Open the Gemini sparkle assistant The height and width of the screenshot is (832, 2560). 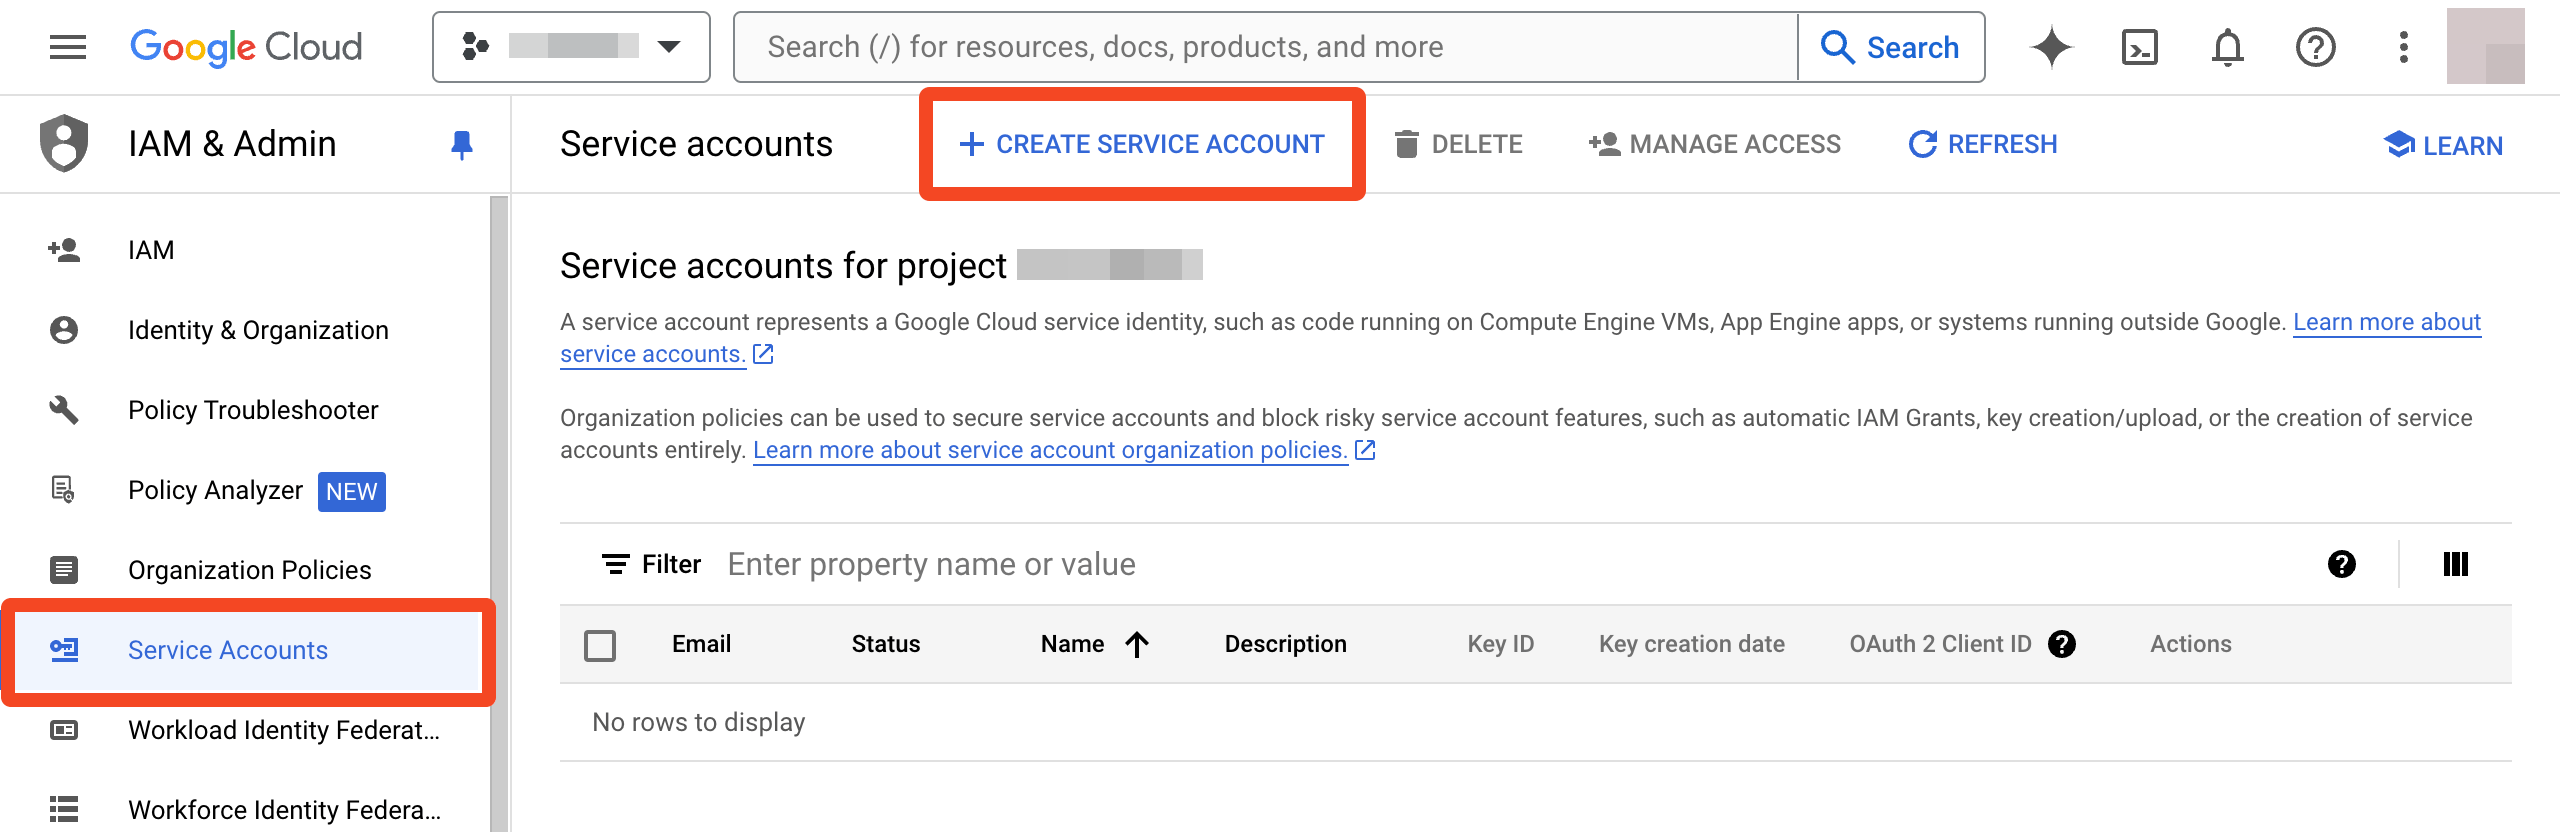pyautogui.click(x=2052, y=47)
